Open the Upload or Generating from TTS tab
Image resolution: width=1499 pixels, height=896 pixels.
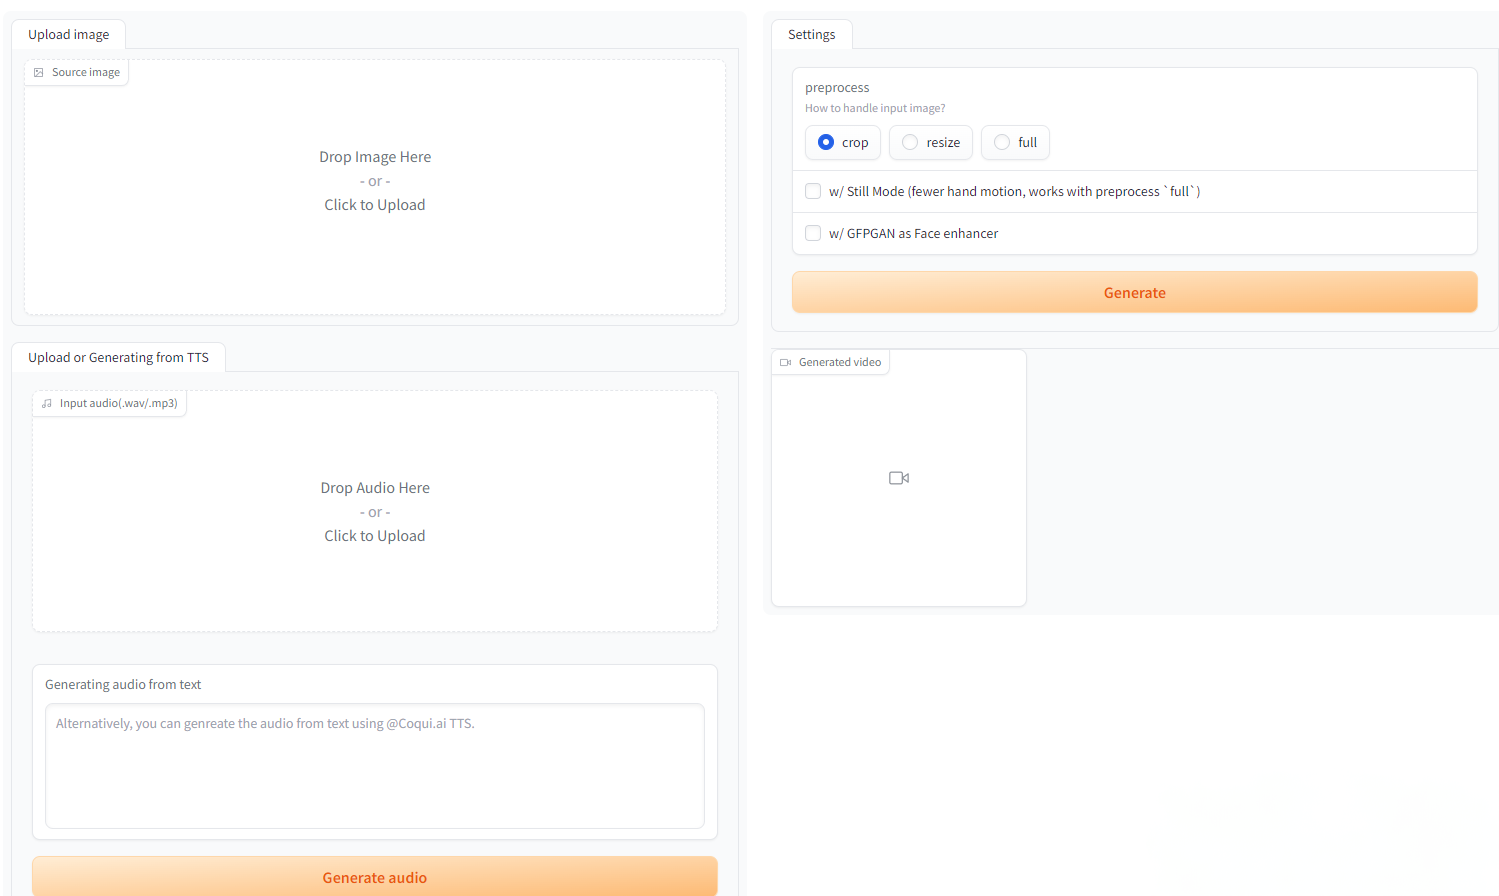click(118, 358)
